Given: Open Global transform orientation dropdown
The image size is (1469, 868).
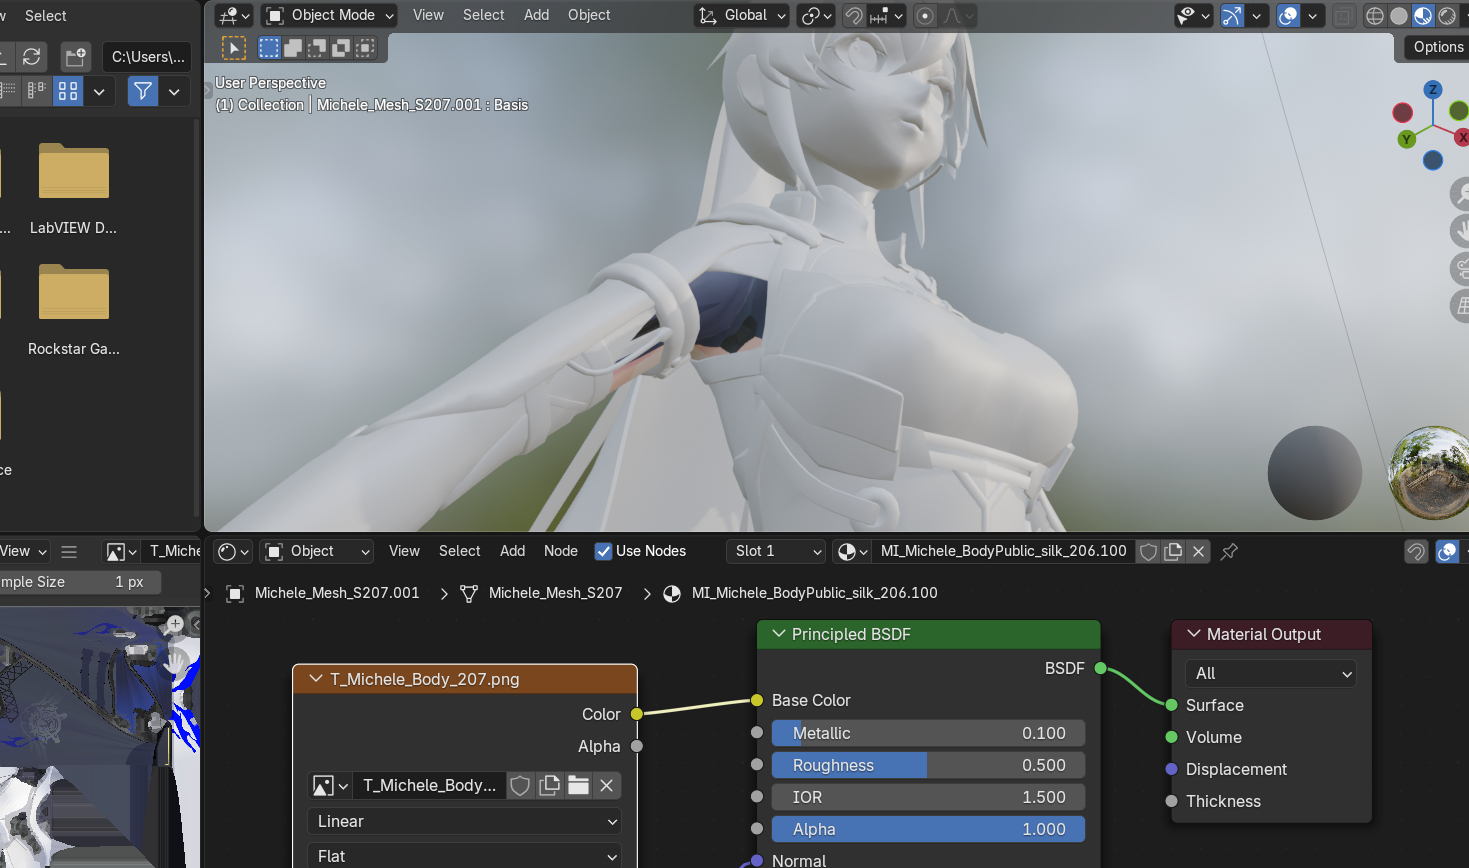Looking at the screenshot, I should 742,15.
